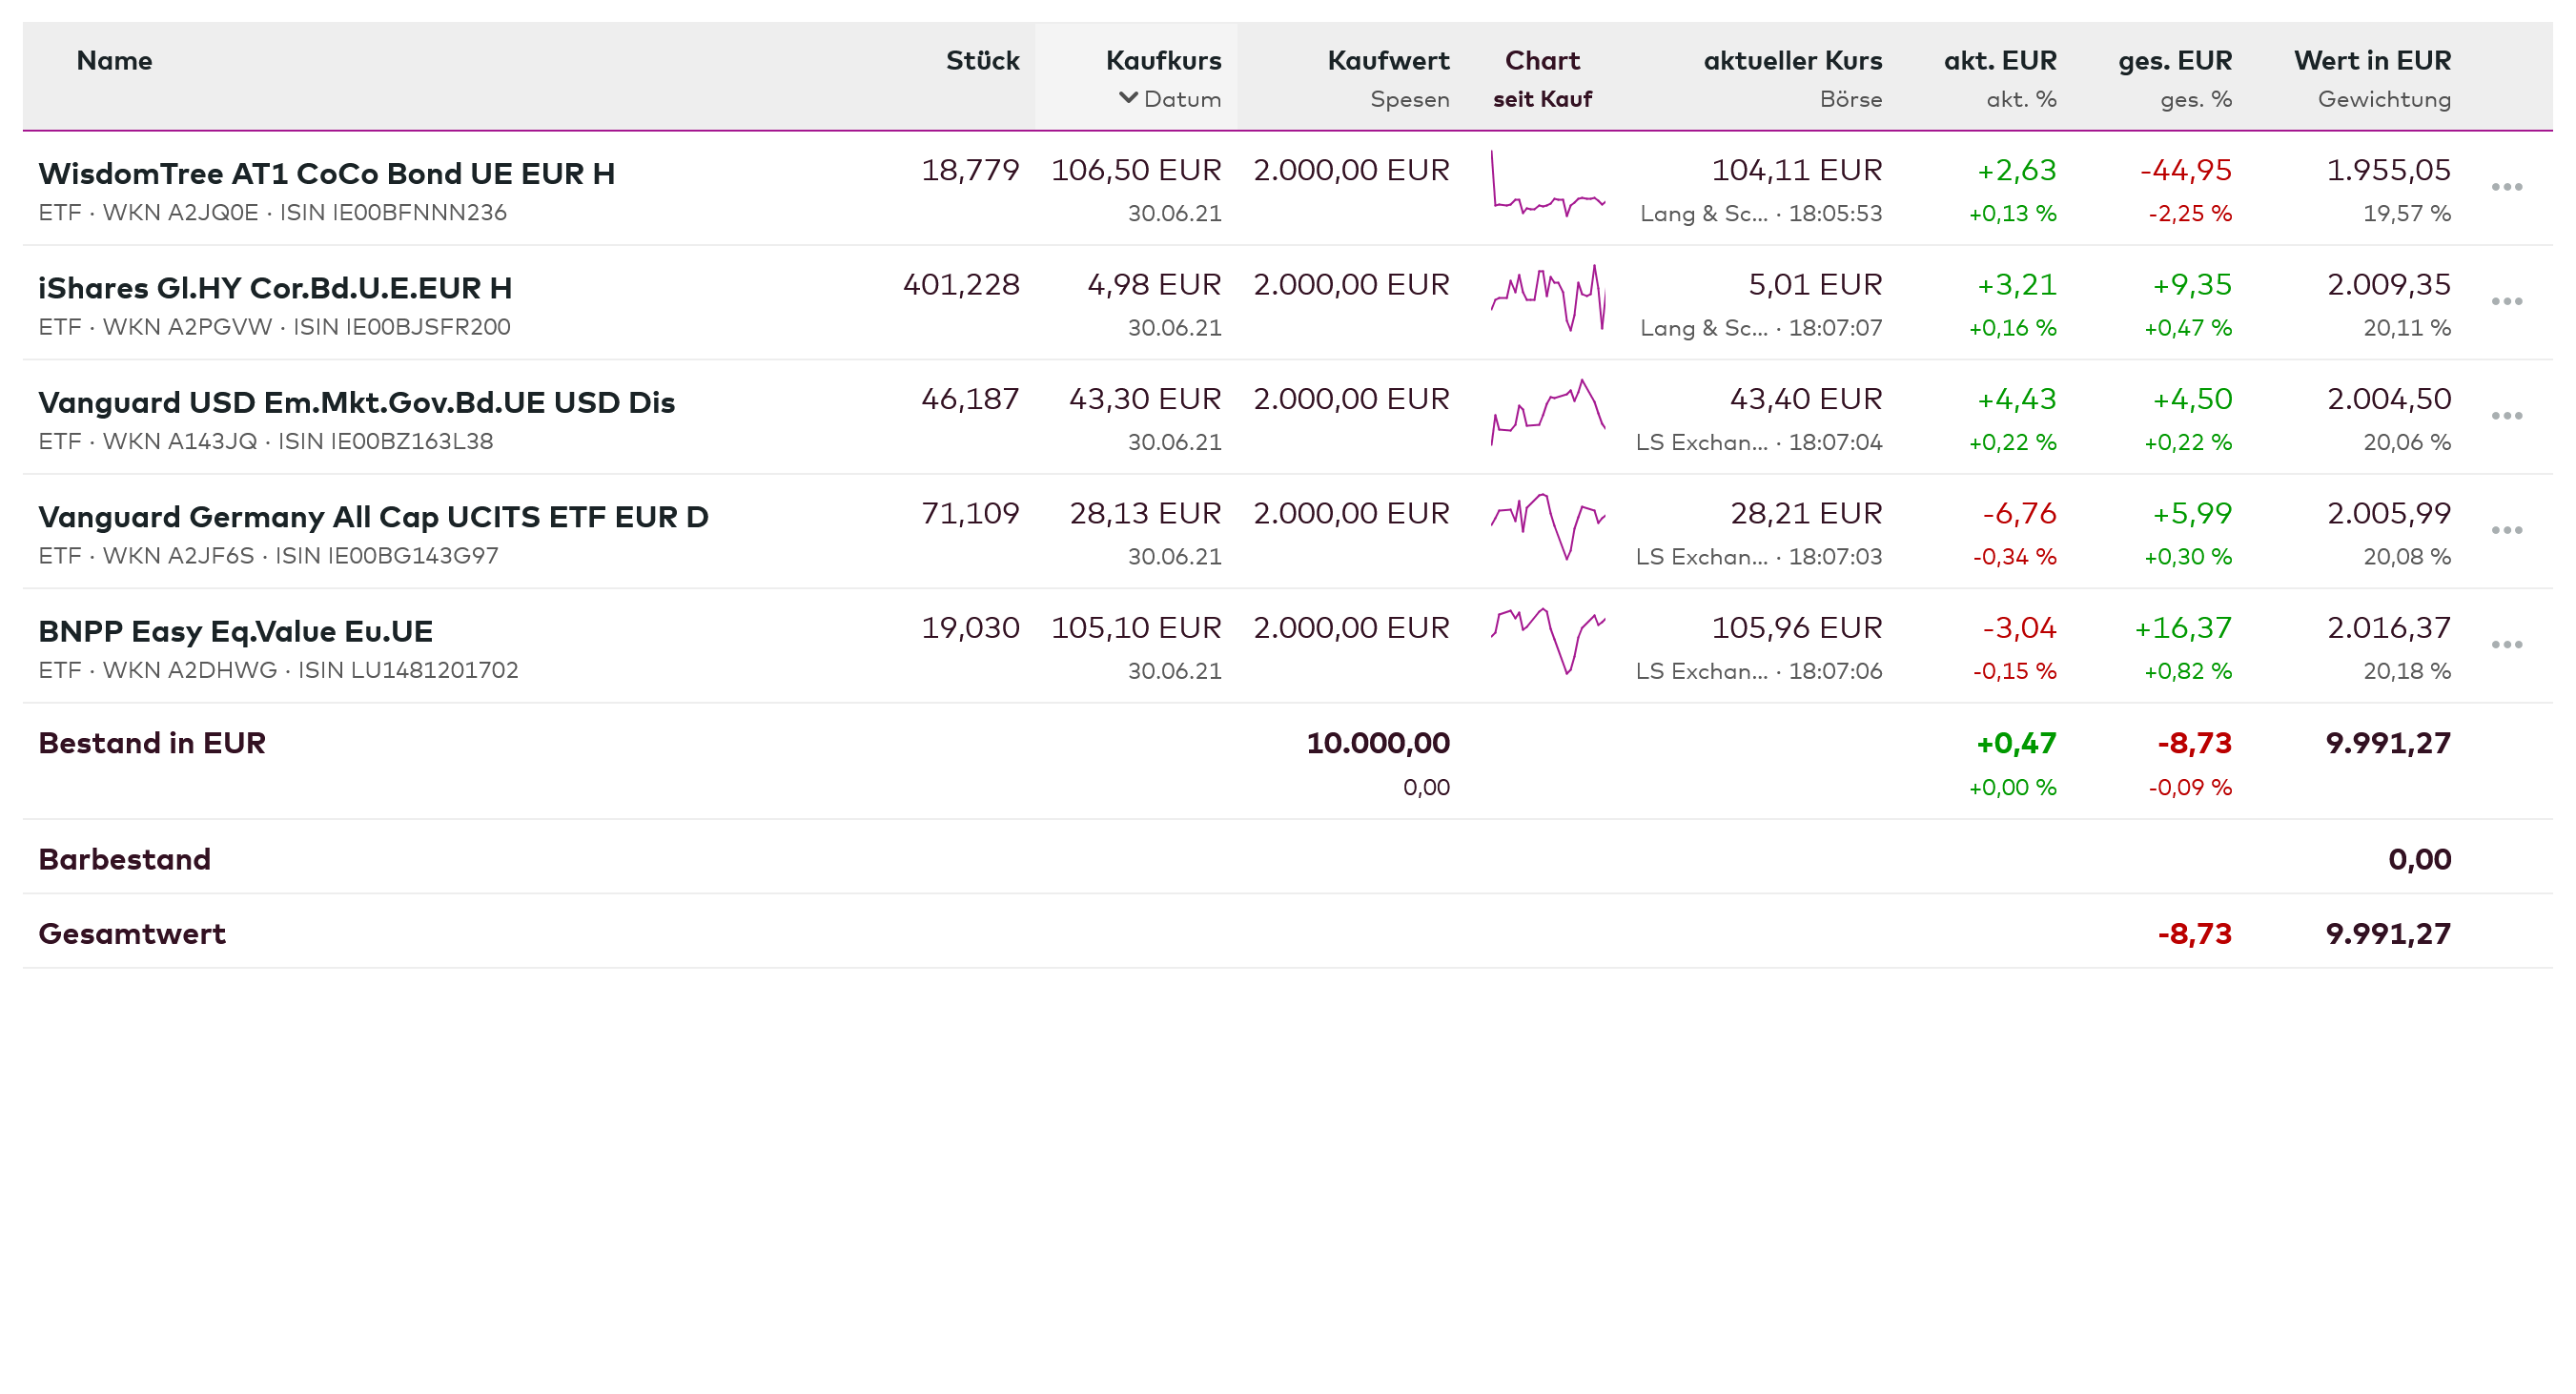The width and height of the screenshot is (2576, 1394).
Task: Switch chart period 'seit Kauf'
Action: click(1541, 99)
